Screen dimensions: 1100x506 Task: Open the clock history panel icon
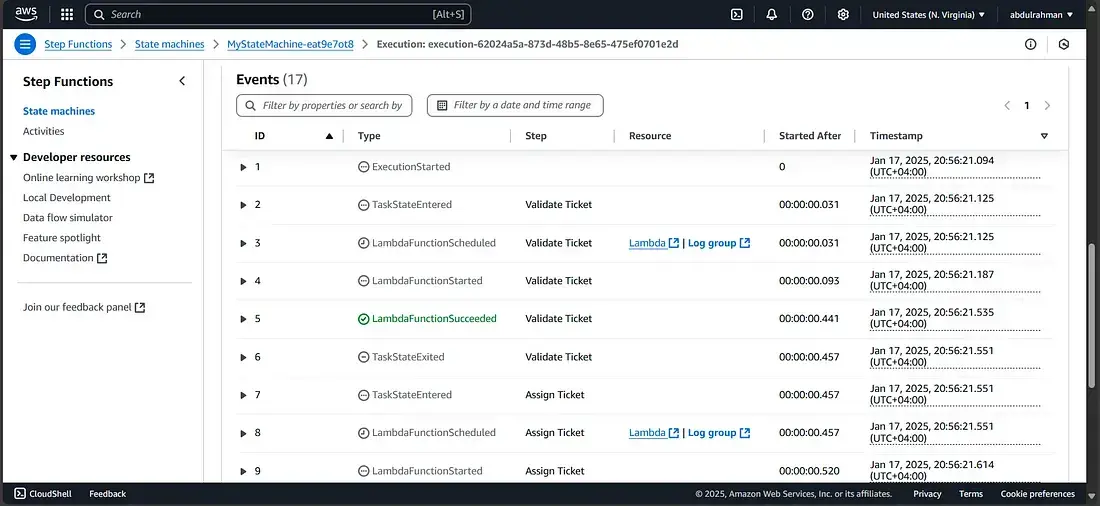(1064, 44)
